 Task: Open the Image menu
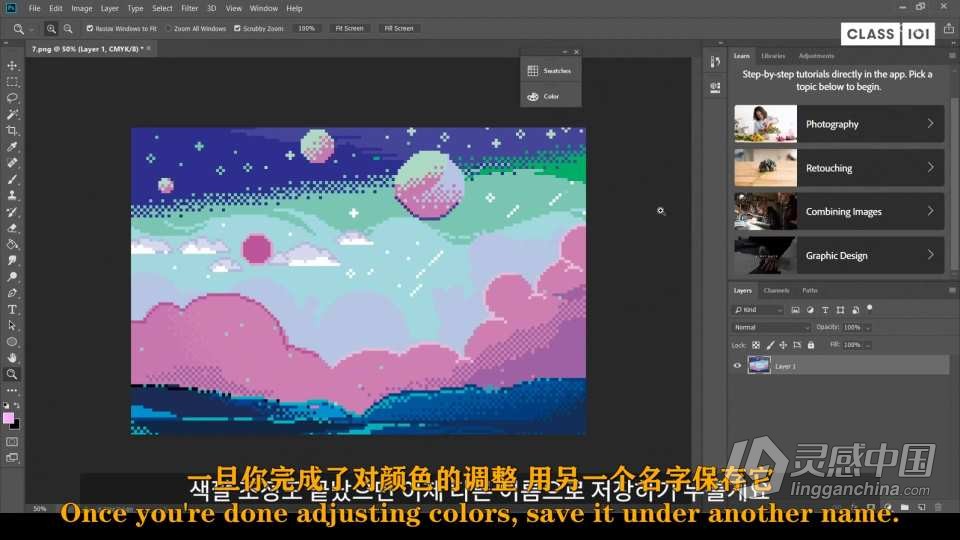81,9
